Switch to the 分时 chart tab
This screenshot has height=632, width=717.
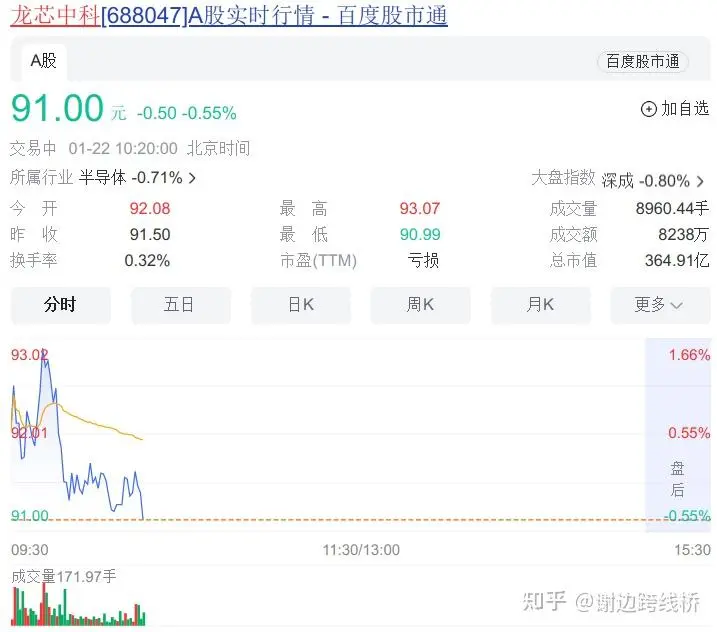tap(60, 305)
